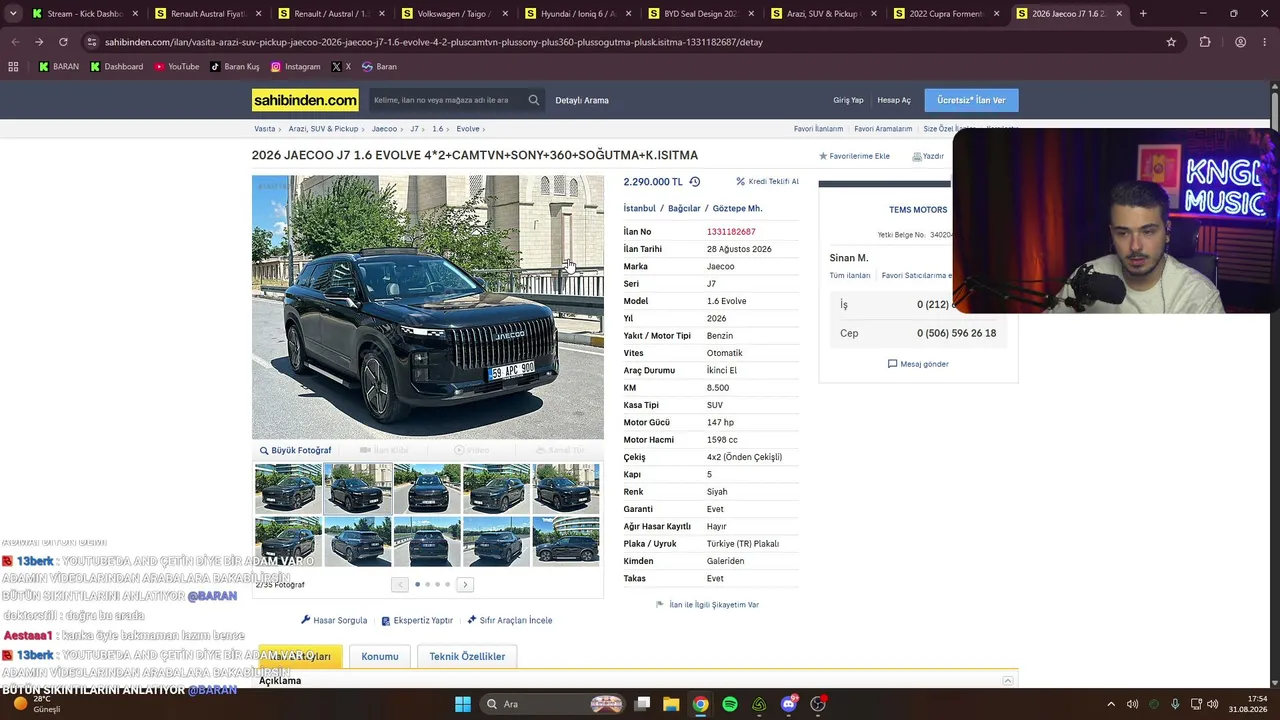This screenshot has width=1280, height=720.
Task: Click Sıfır Araçları İncele link
Action: (510, 621)
